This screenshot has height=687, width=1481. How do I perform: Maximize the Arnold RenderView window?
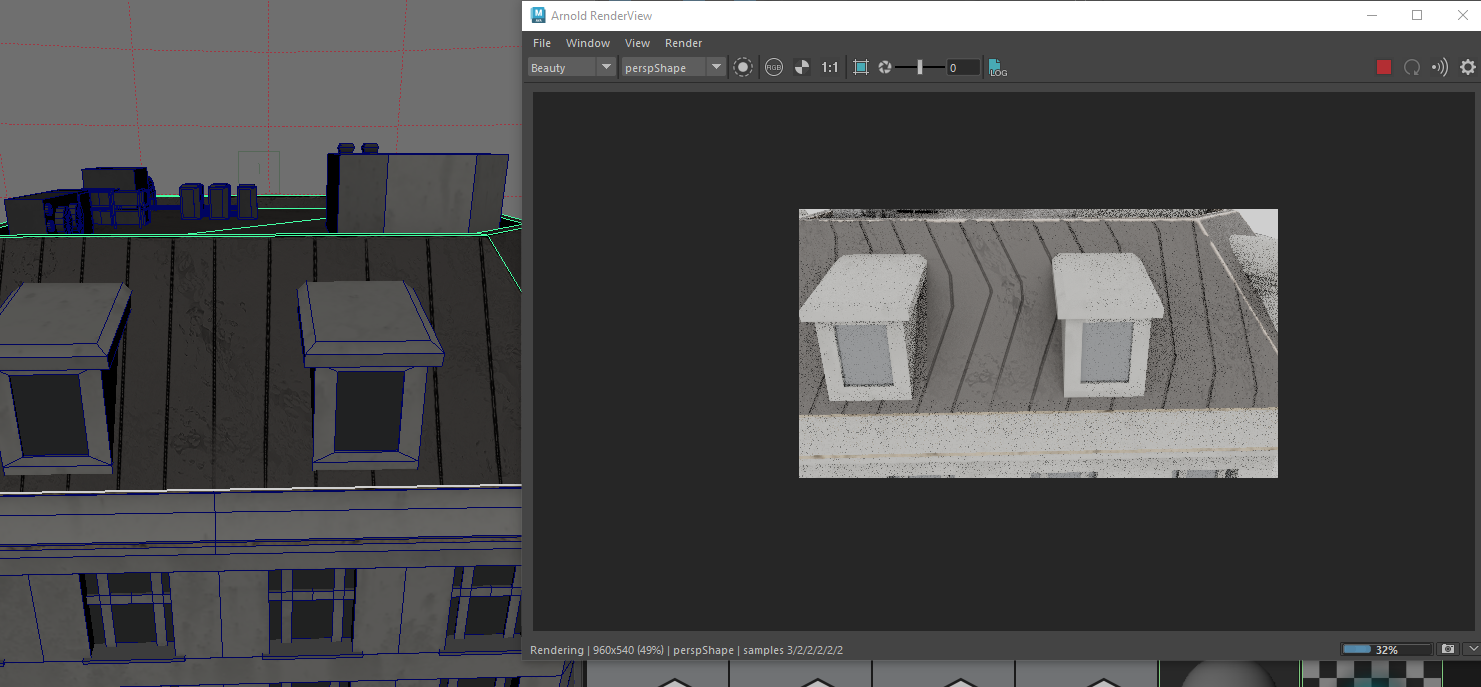(x=1417, y=15)
